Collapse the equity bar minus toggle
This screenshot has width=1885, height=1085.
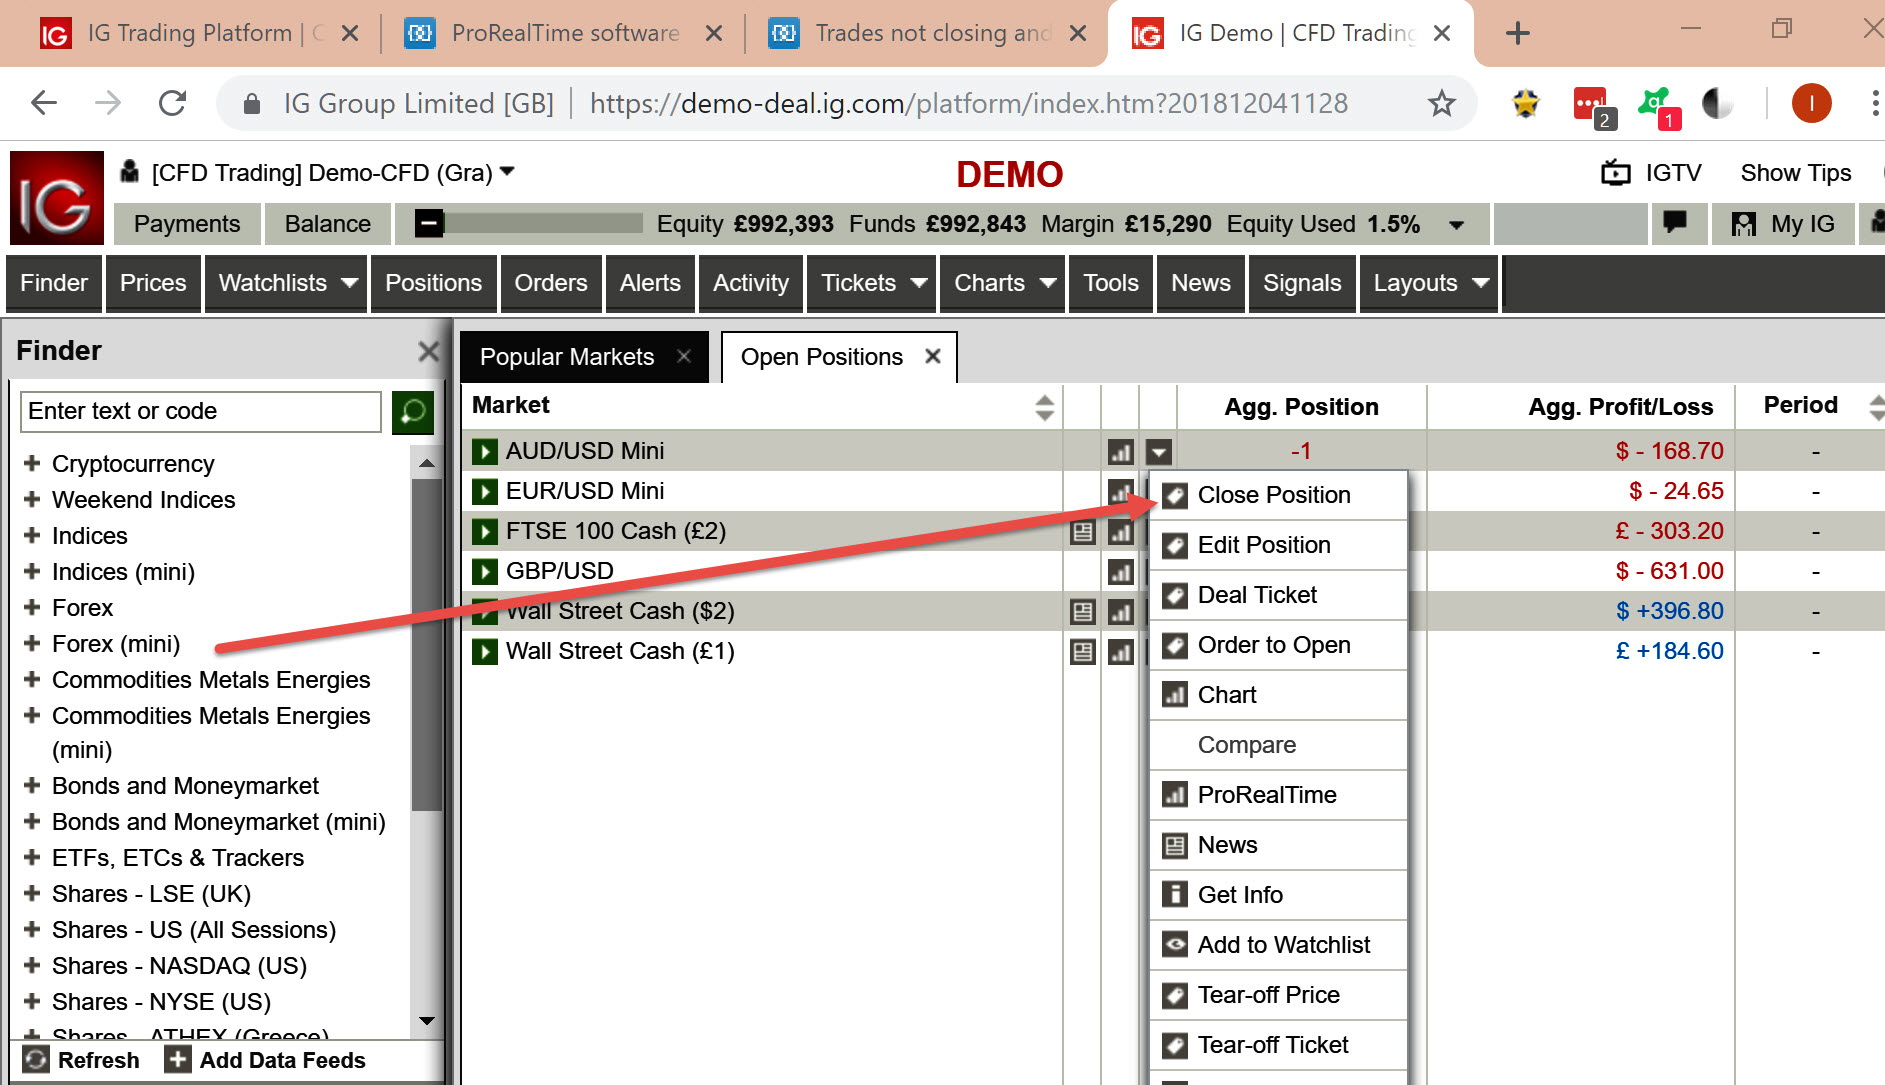(429, 223)
